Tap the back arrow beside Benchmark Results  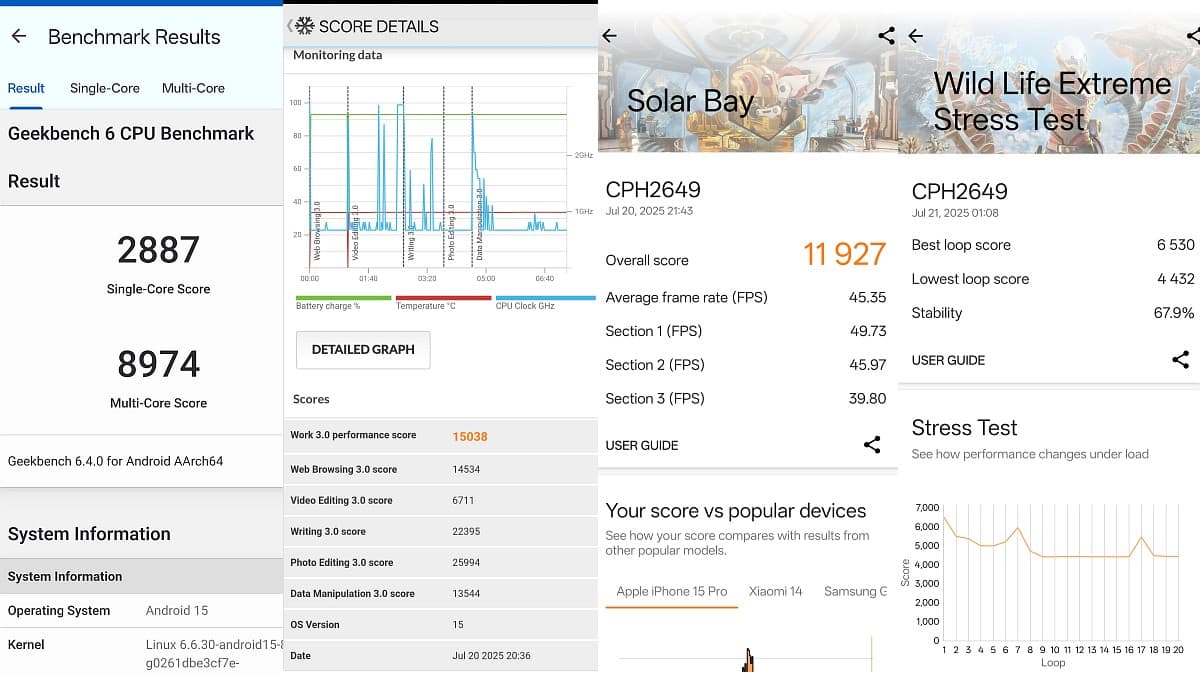18,36
